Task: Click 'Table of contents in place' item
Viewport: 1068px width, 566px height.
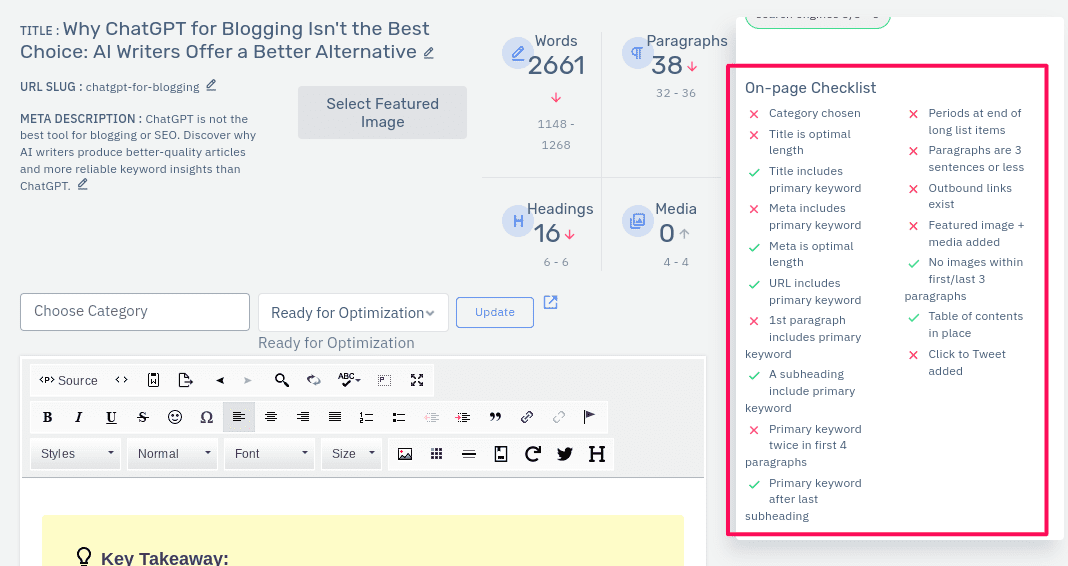Action: point(975,324)
